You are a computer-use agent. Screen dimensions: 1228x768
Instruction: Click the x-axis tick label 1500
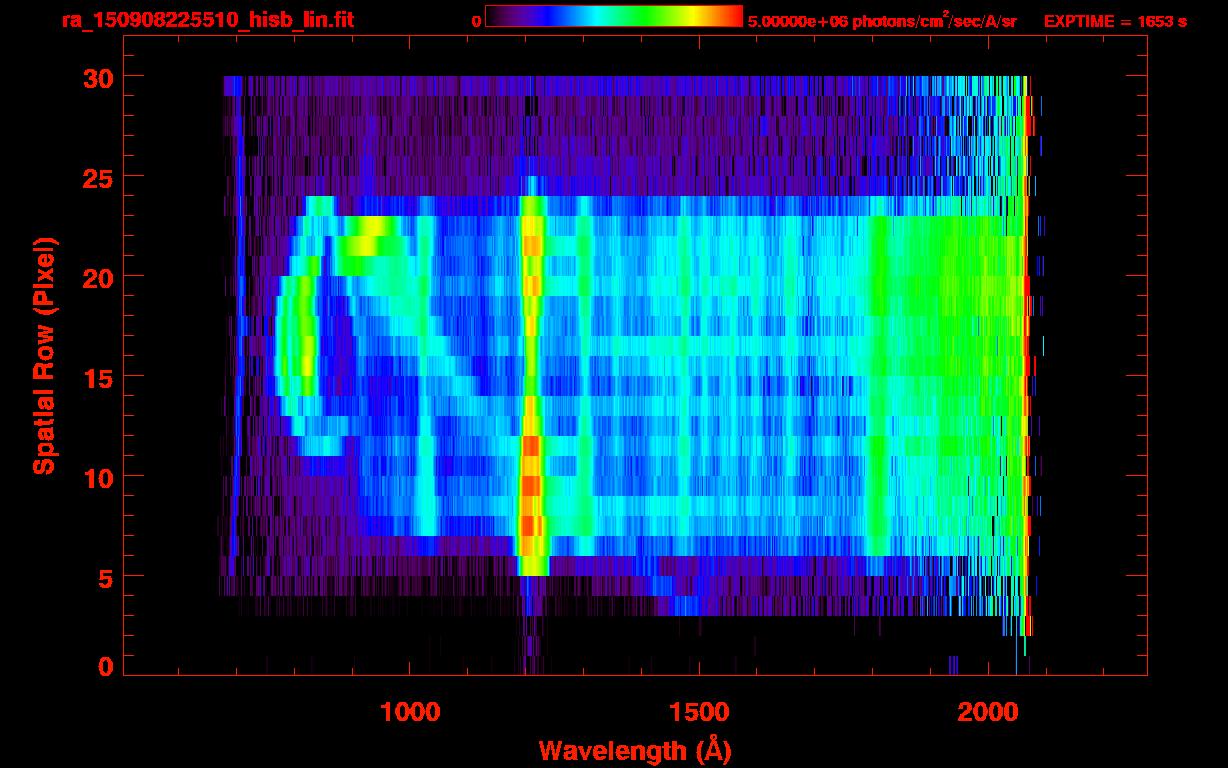pos(698,712)
